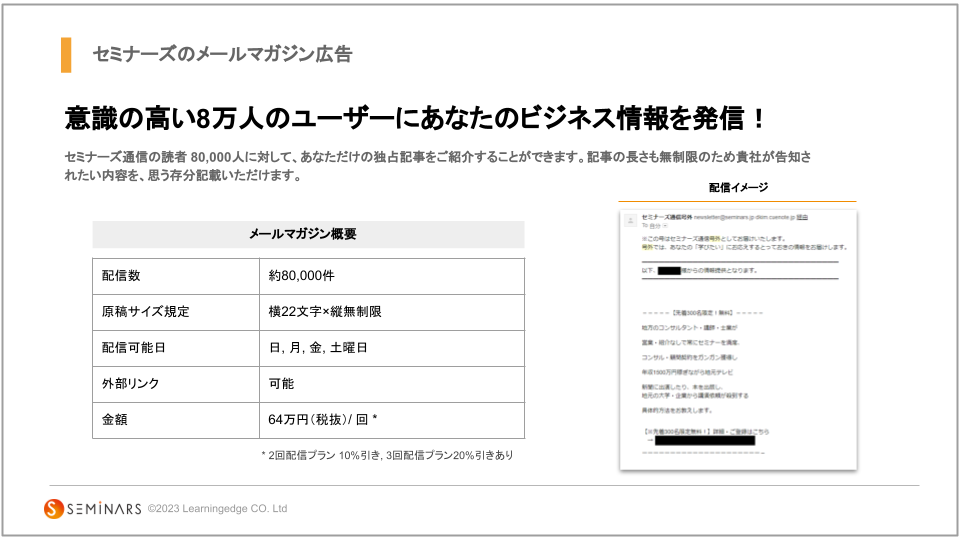The image size is (960, 540).
Task: Open the email preview thumbnail image
Action: [x=738, y=340]
